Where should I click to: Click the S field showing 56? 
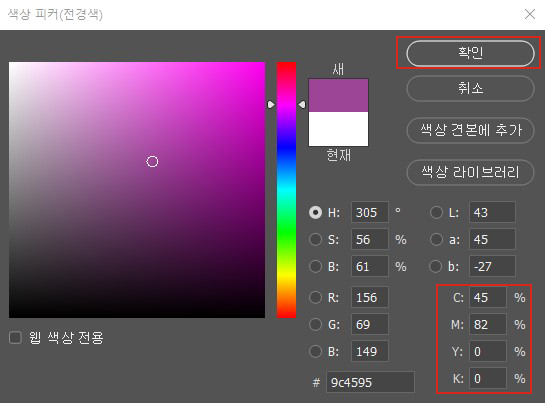click(370, 239)
